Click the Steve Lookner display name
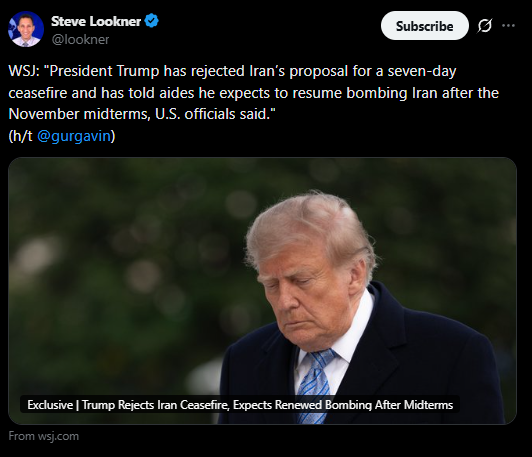The image size is (532, 457). tap(96, 21)
